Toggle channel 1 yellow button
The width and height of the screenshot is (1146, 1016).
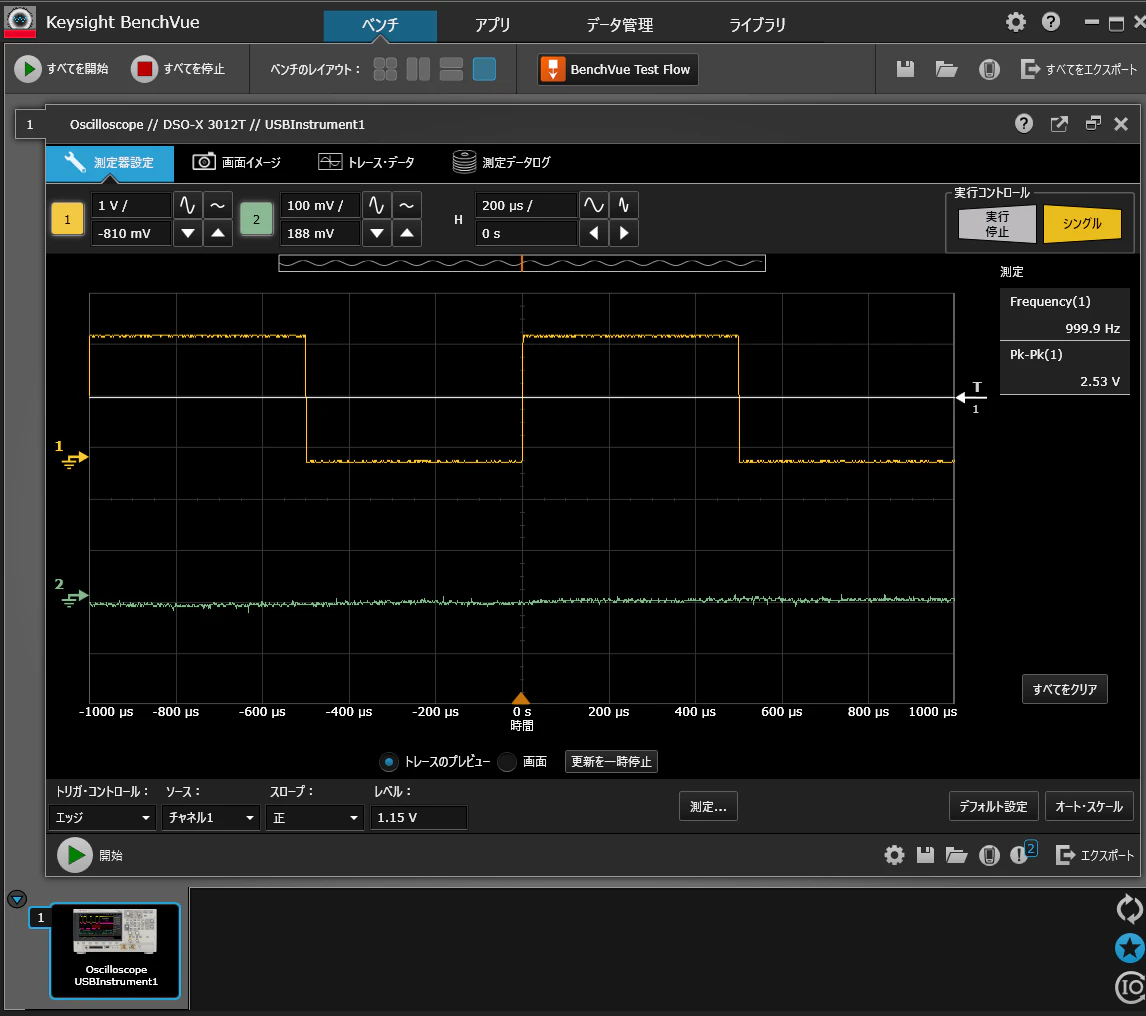[67, 219]
